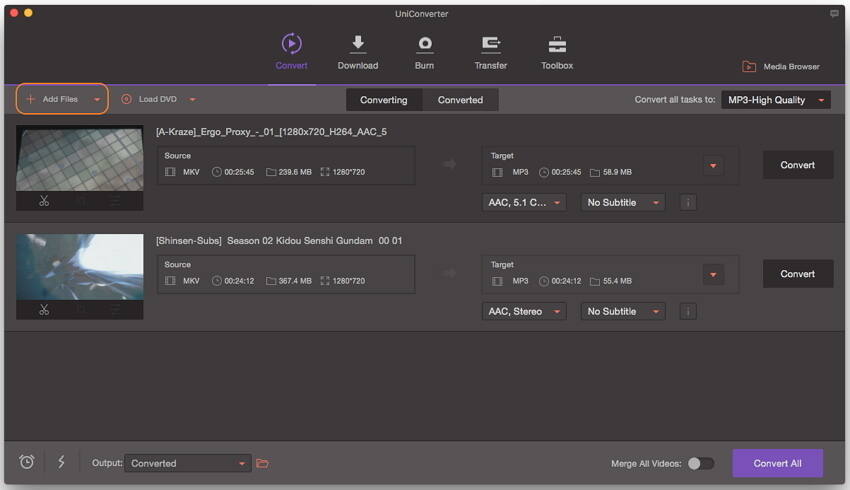Click the Media Browser label
Screen dimensions: 850x490
(791, 67)
